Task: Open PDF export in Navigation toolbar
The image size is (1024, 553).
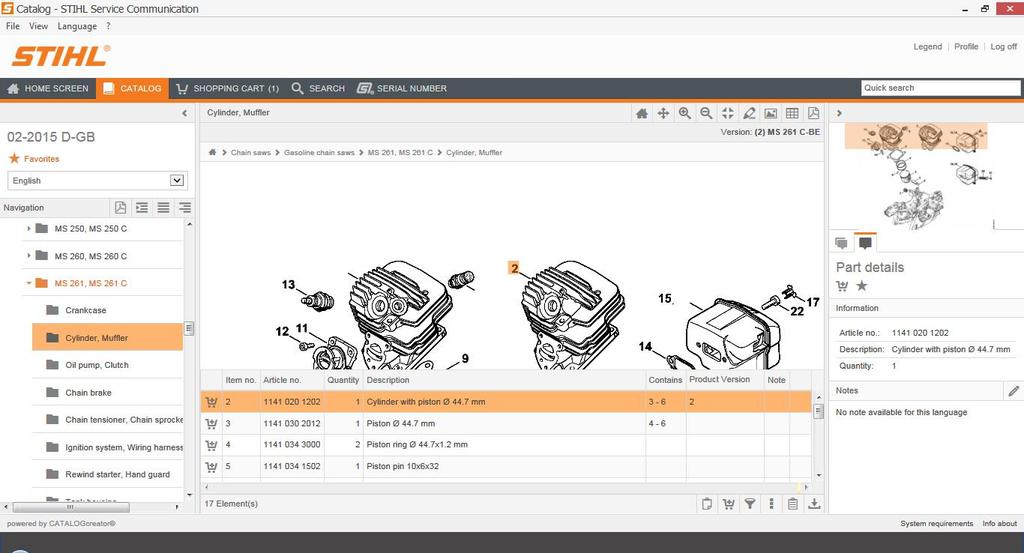Action: pyautogui.click(x=120, y=208)
